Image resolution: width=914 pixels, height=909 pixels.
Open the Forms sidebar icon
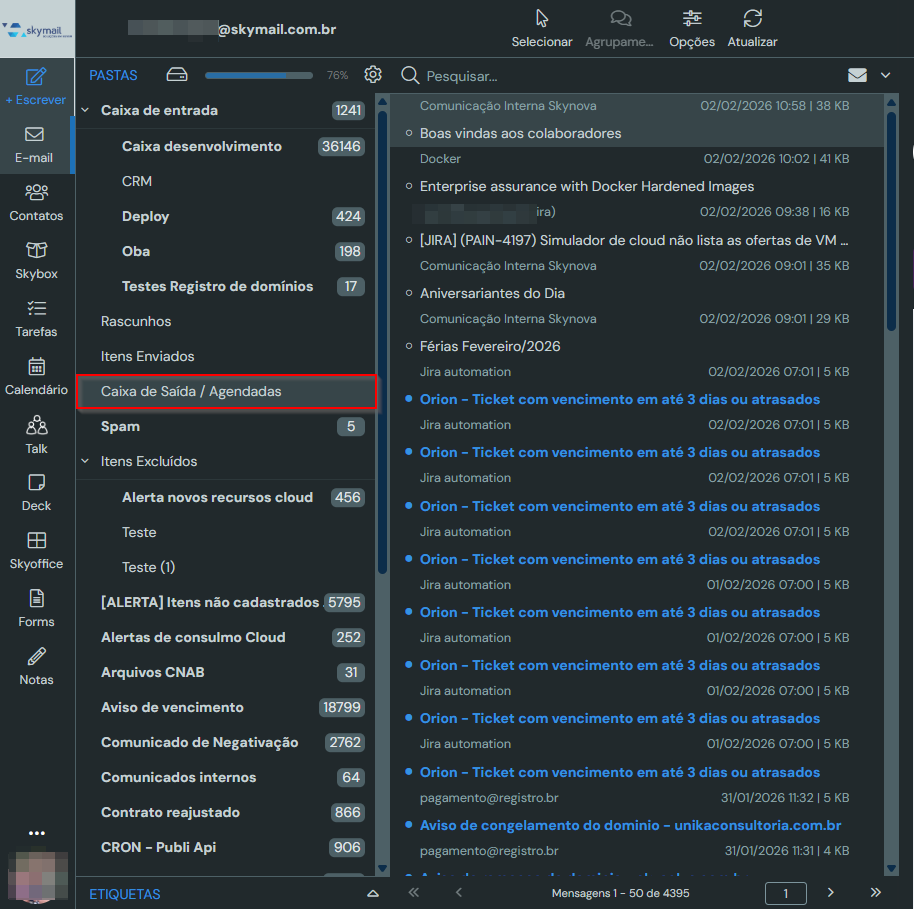(x=36, y=598)
